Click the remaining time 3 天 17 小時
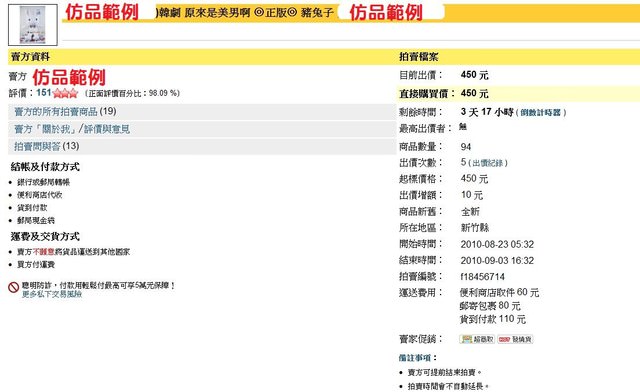This screenshot has width=640, height=392. tap(487, 112)
